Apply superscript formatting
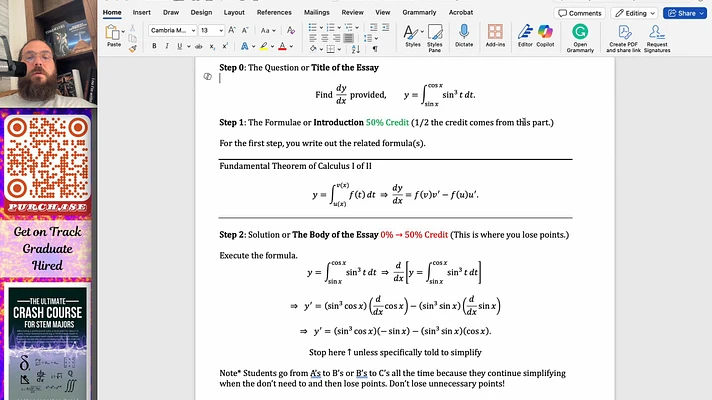The width and height of the screenshot is (712, 400). [x=225, y=46]
